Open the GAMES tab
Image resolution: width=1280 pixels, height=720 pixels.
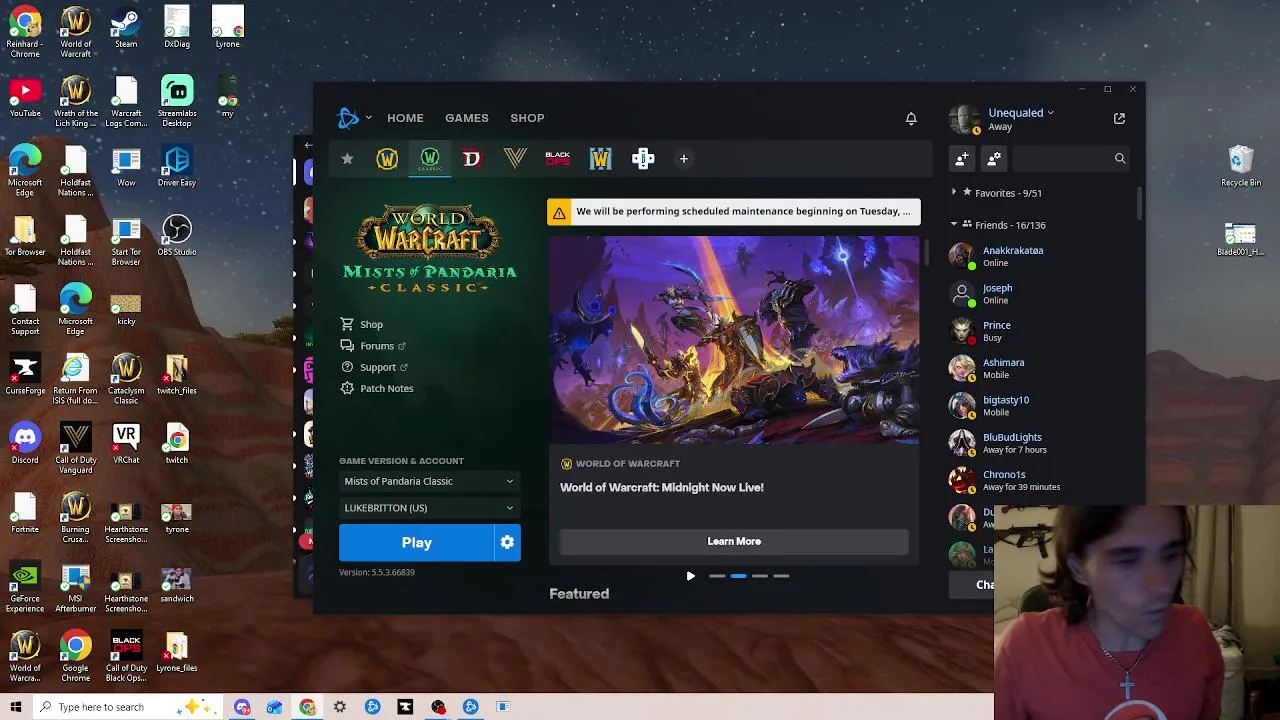click(x=467, y=118)
